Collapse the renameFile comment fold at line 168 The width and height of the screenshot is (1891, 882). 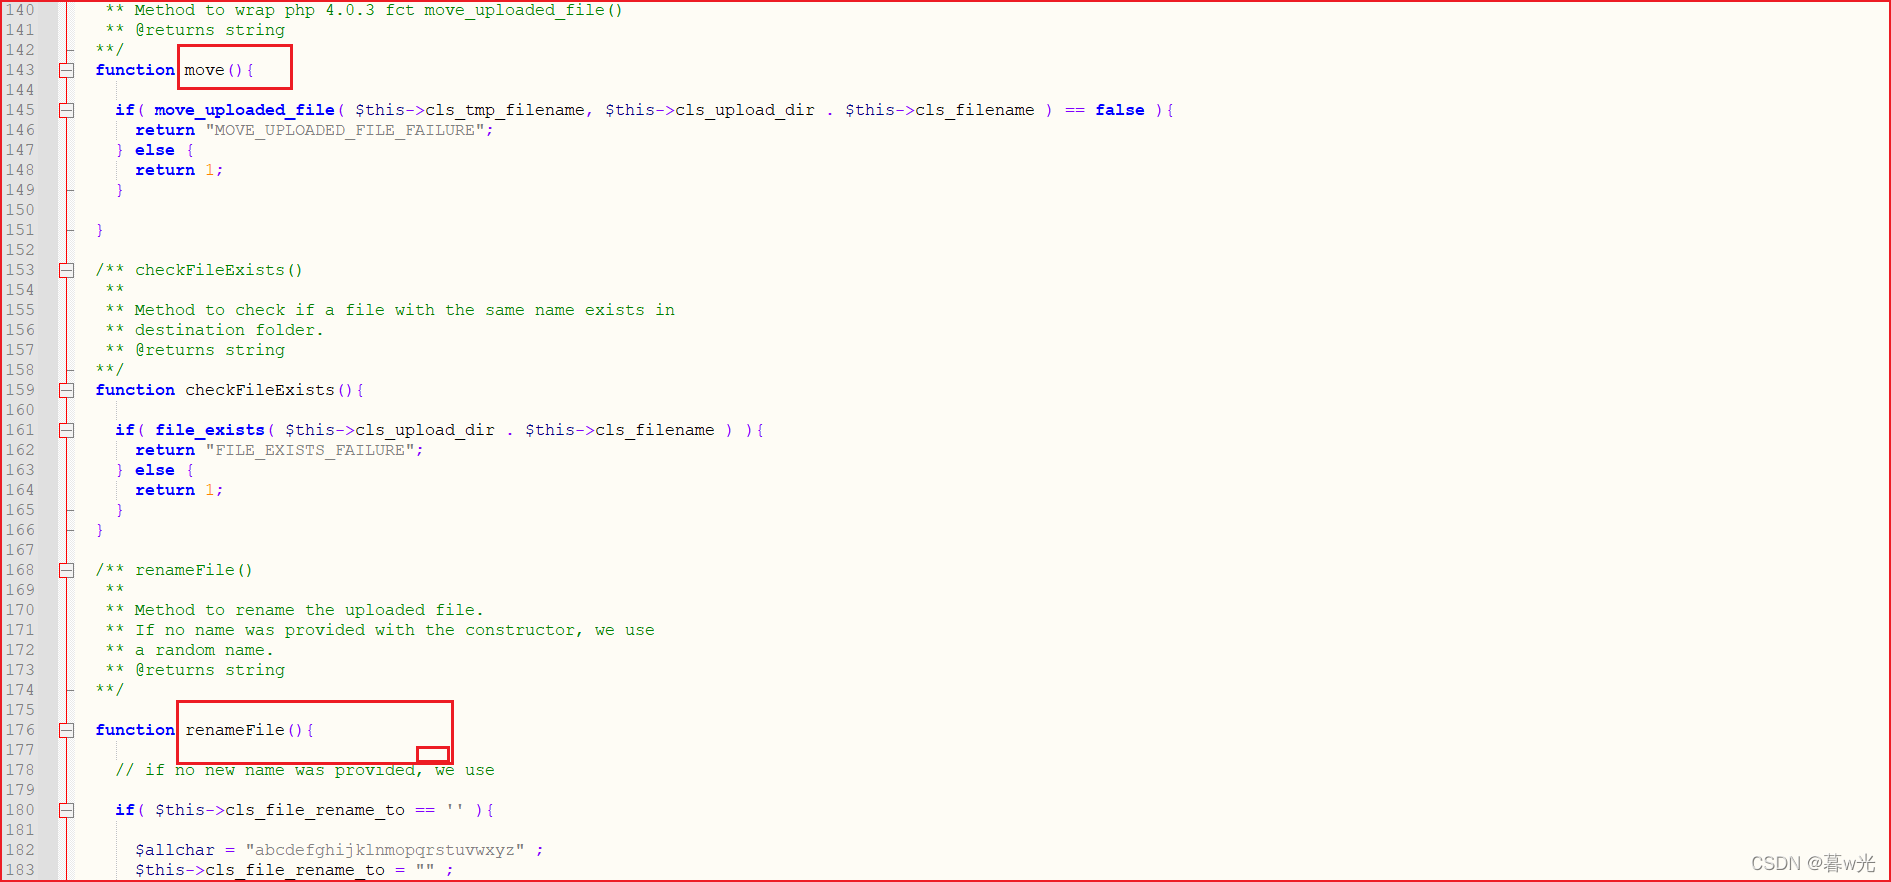click(x=66, y=570)
